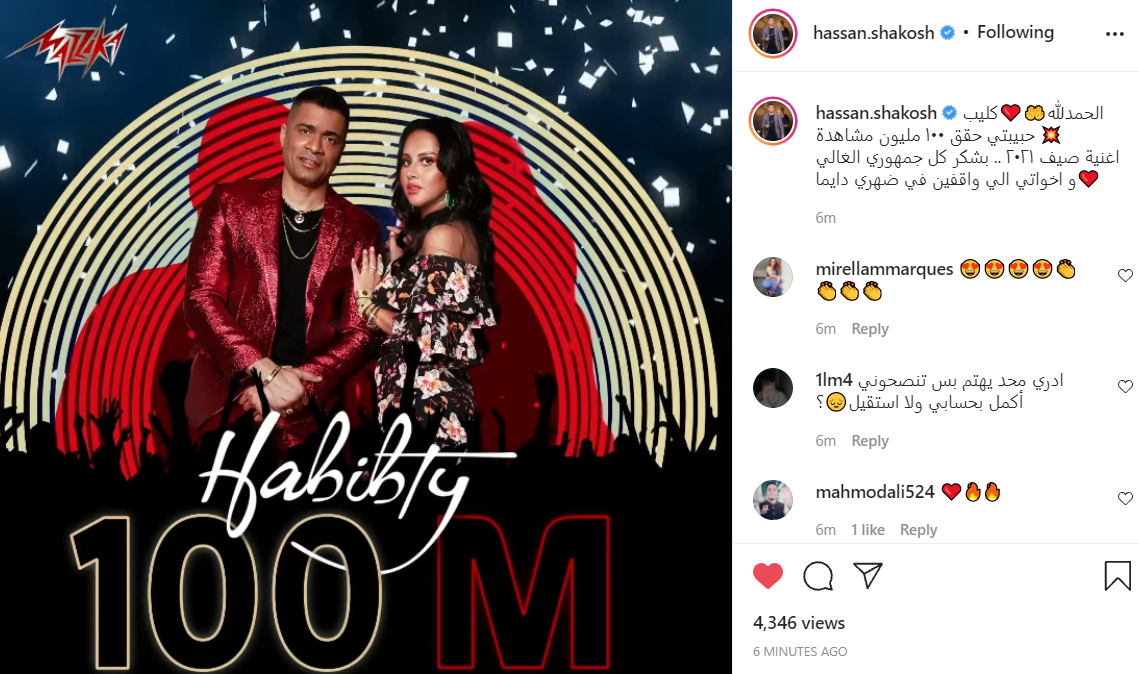Show the 4,346 views count details

[x=799, y=623]
